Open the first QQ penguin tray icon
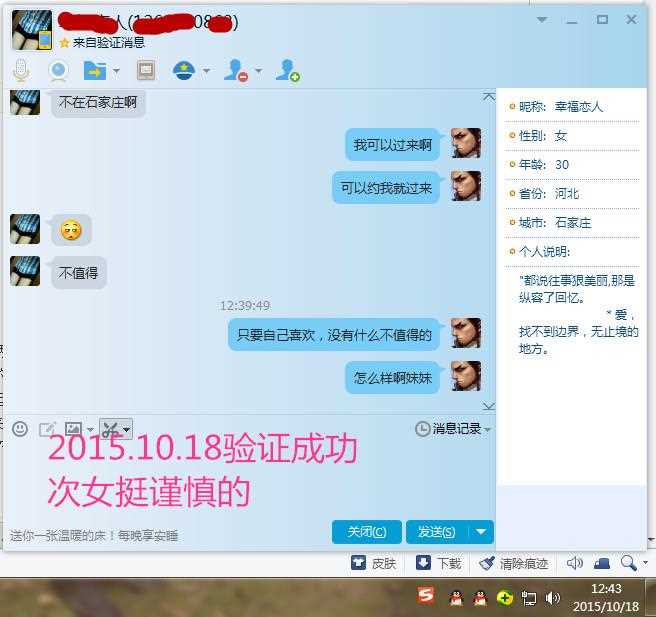This screenshot has width=656, height=617. pyautogui.click(x=456, y=599)
